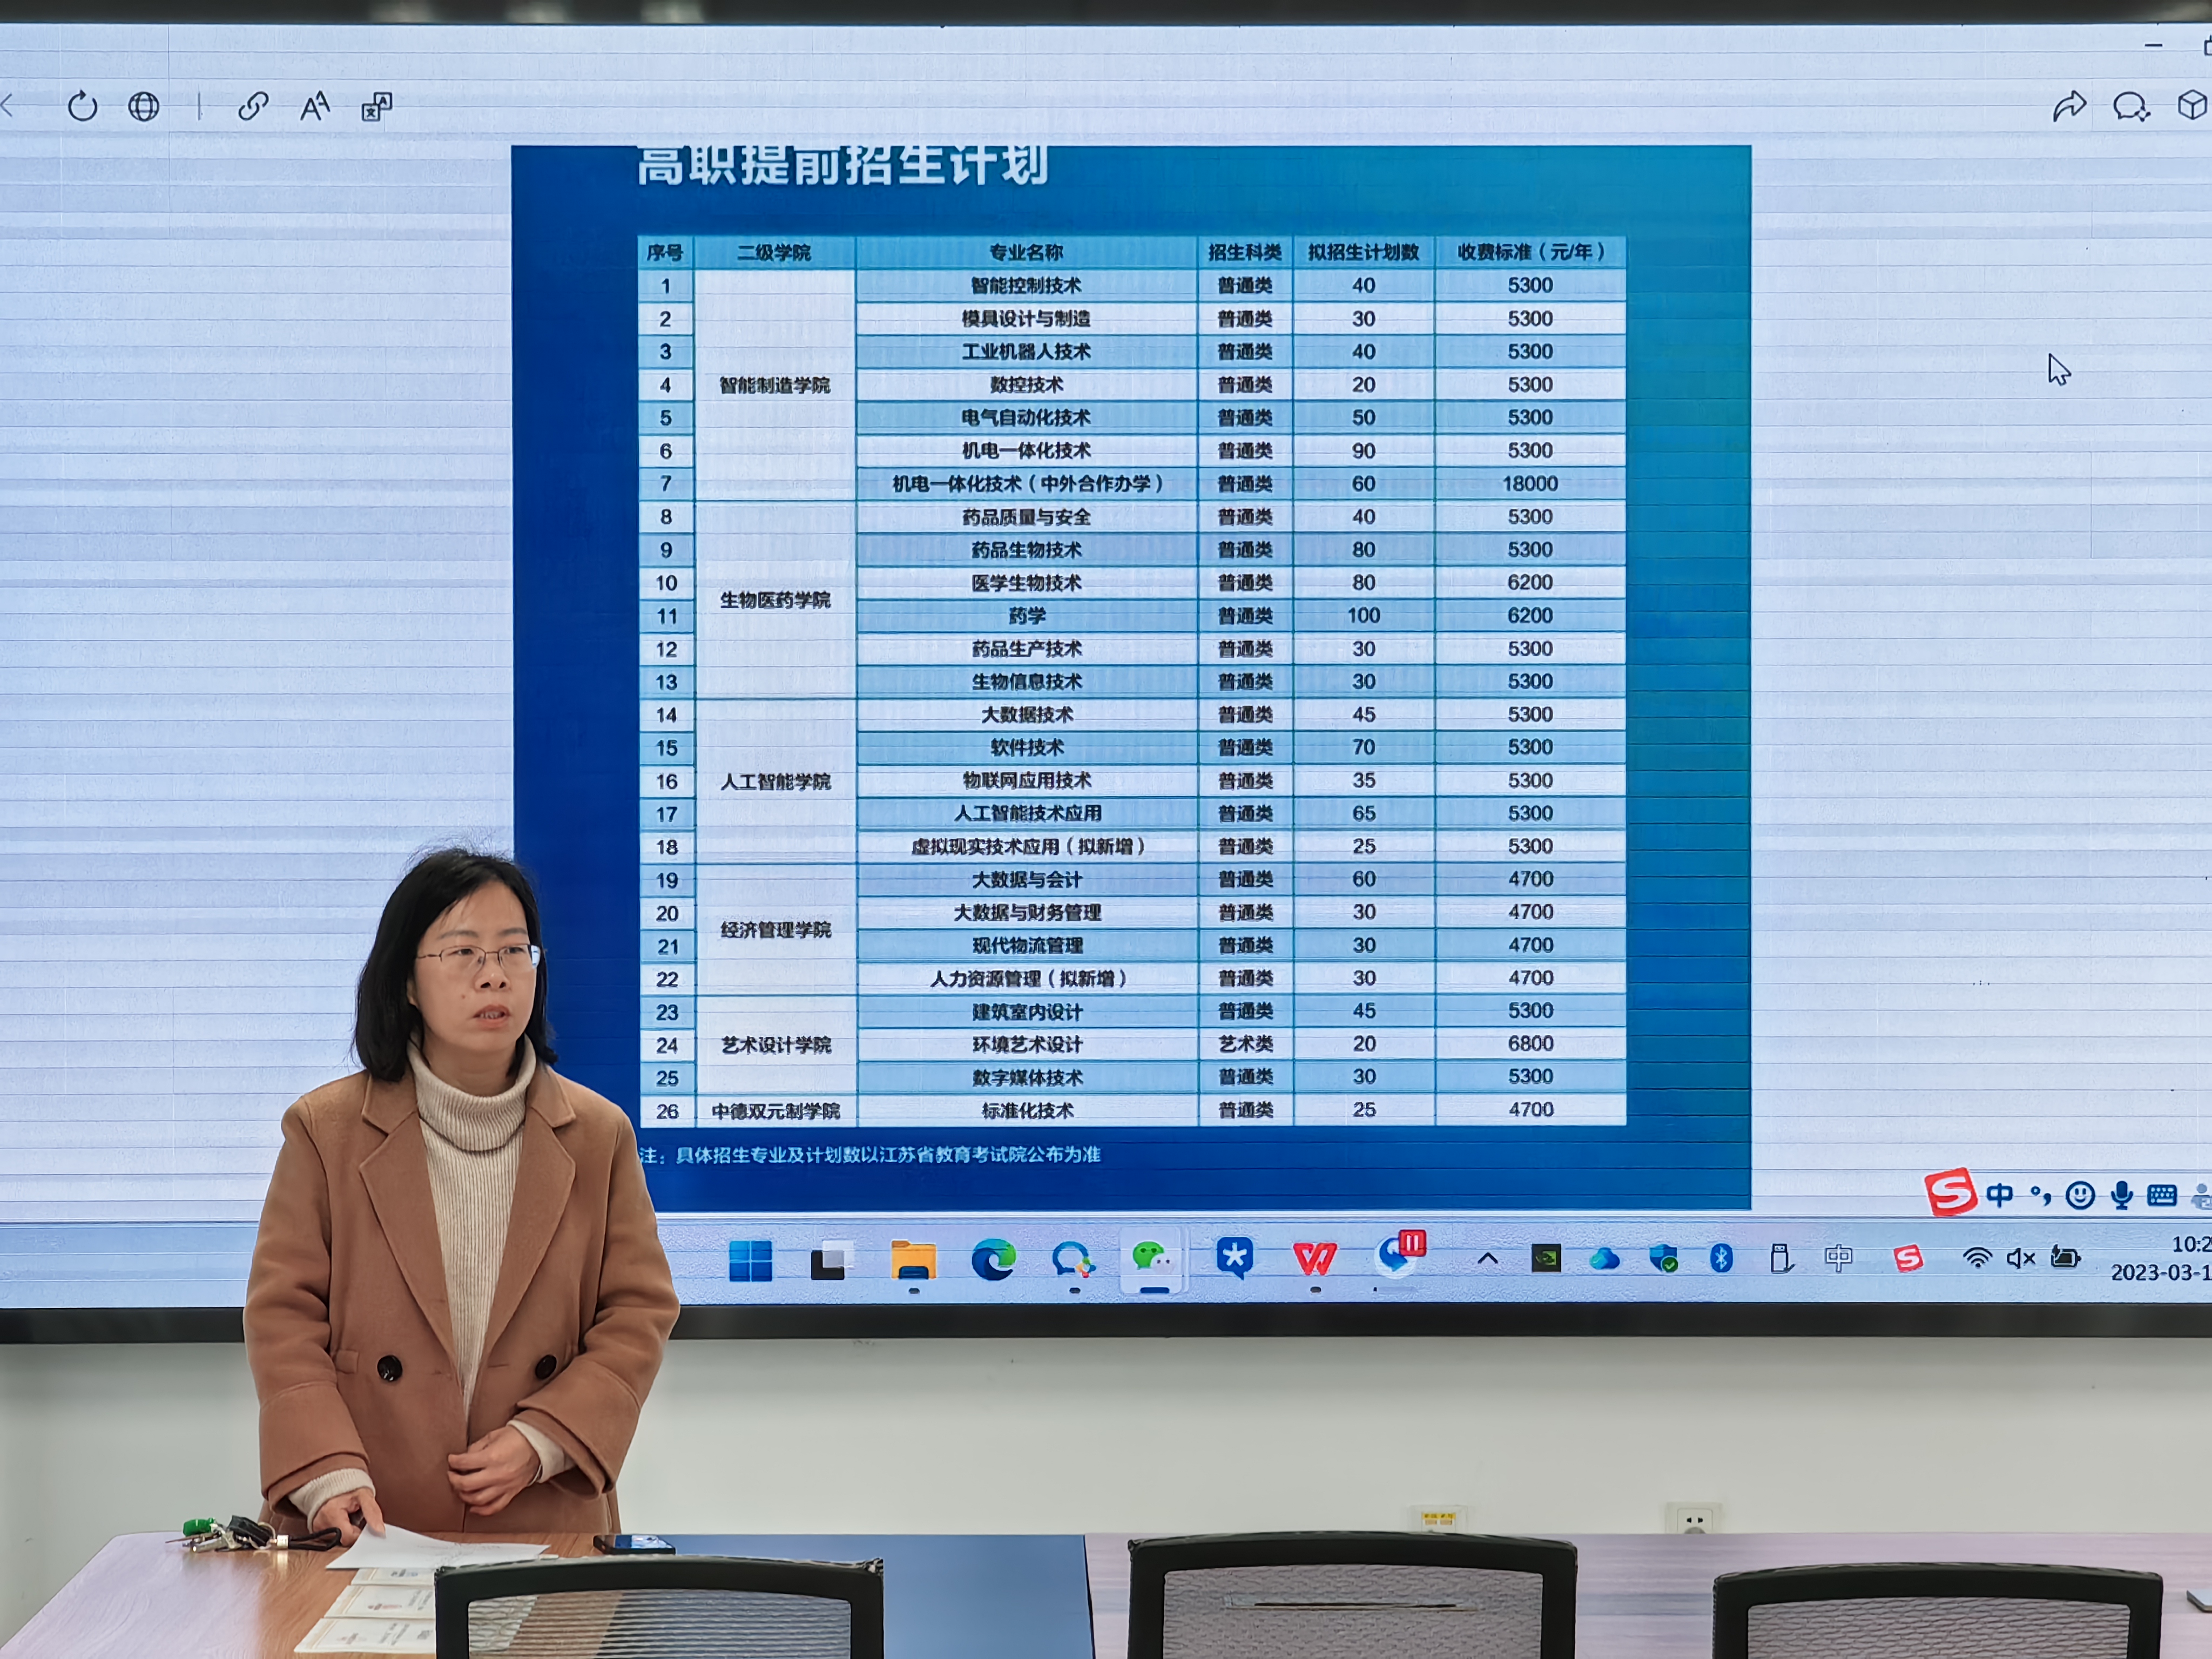Click the USB safely remove hardware icon
The image size is (2212, 1659).
pos(1780,1258)
